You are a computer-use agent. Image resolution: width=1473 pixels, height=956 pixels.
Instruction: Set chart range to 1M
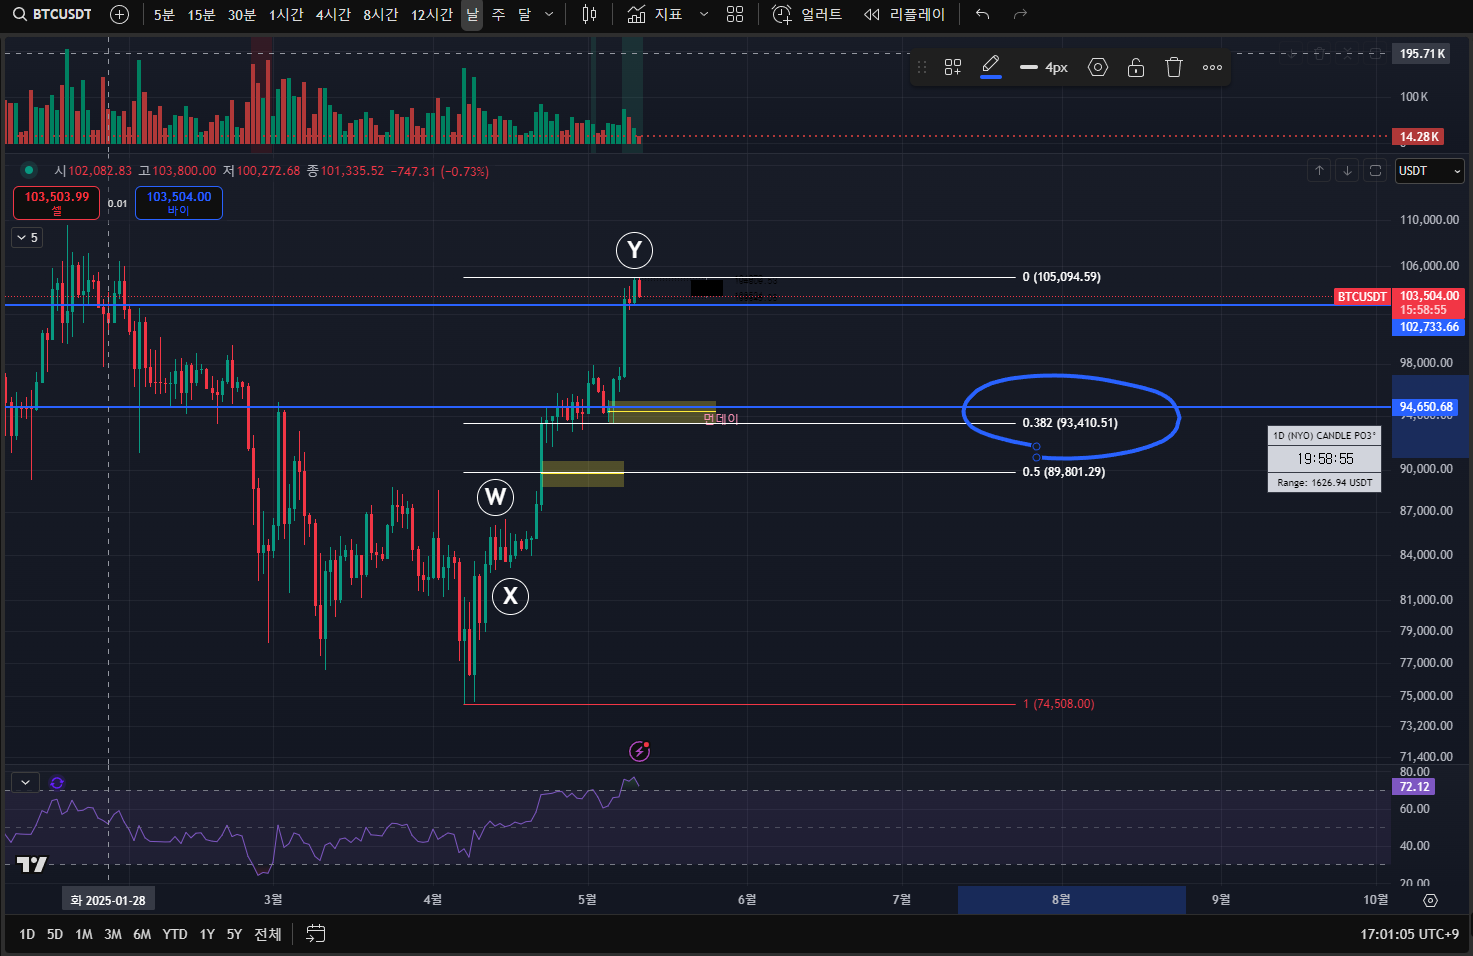tap(84, 934)
